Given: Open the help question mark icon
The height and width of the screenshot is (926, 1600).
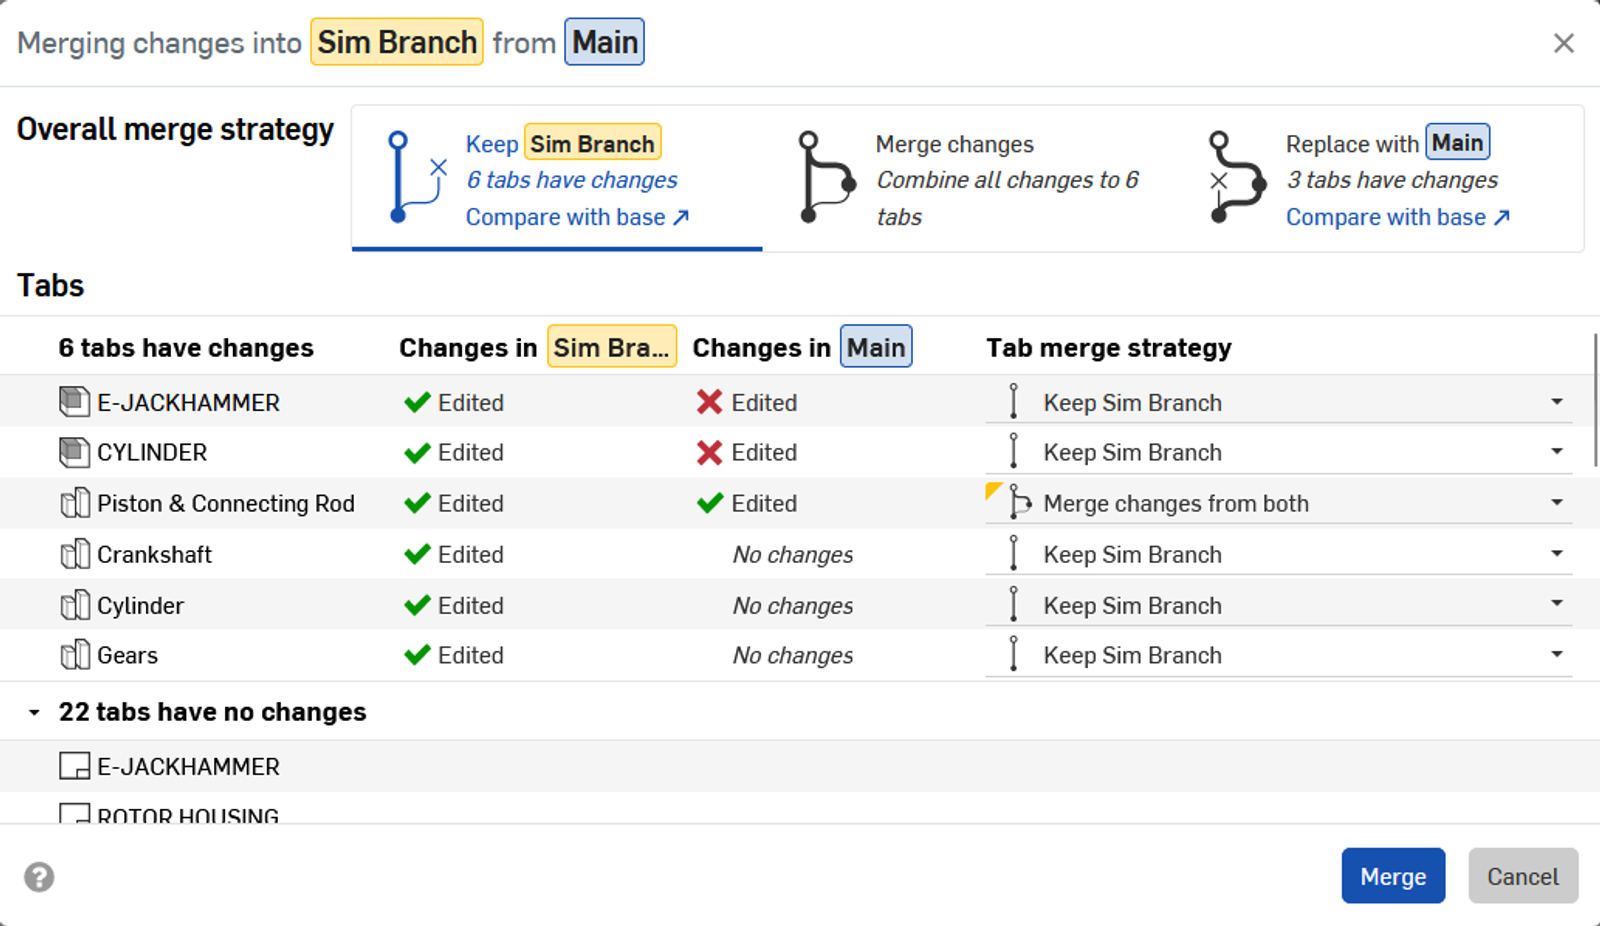Looking at the screenshot, I should tap(40, 876).
